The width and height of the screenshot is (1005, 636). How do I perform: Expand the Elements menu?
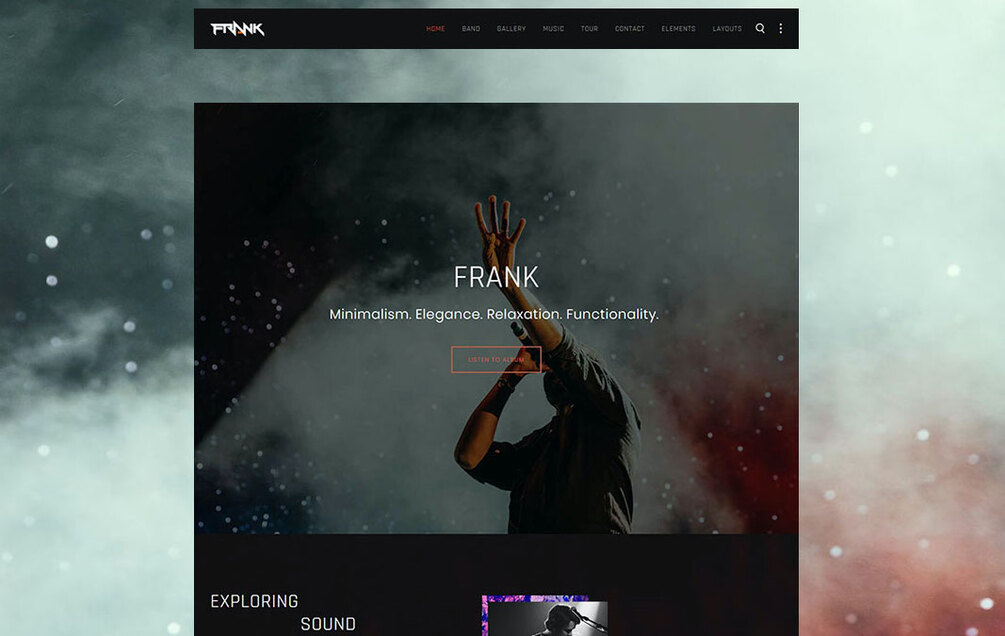(678, 29)
